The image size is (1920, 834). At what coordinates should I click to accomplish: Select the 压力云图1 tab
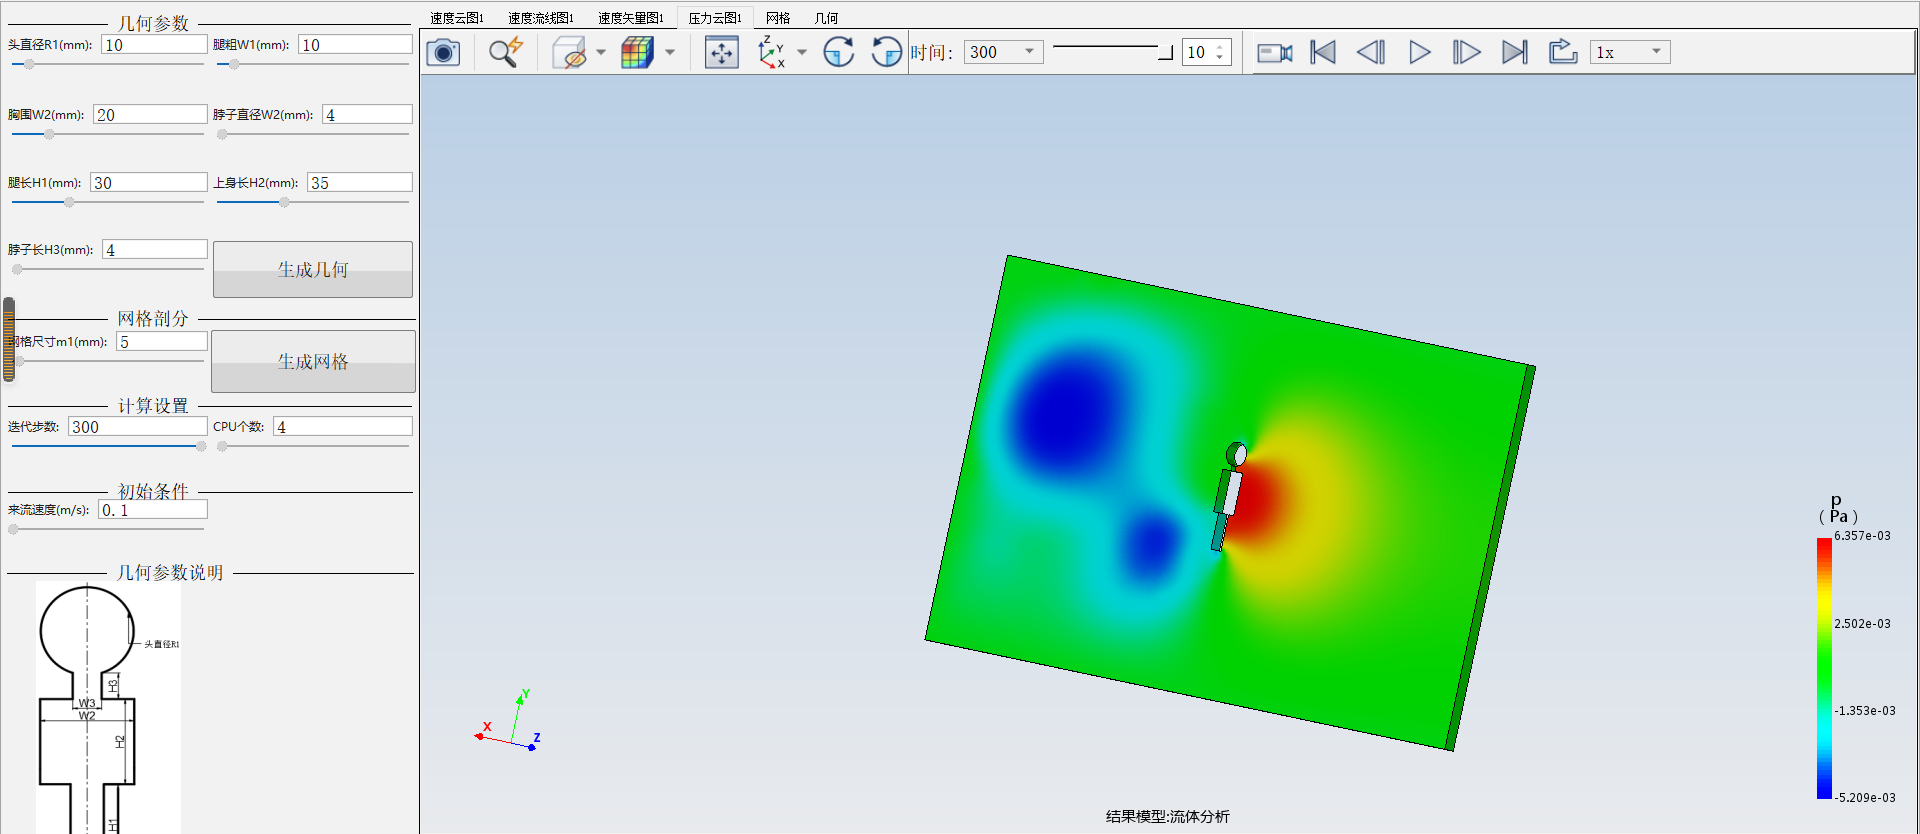click(715, 18)
